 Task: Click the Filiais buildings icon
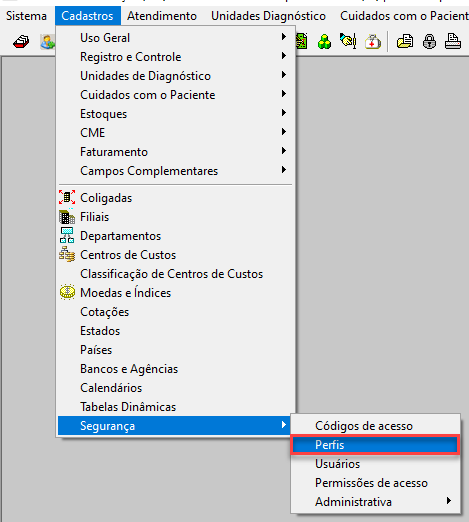(67, 217)
